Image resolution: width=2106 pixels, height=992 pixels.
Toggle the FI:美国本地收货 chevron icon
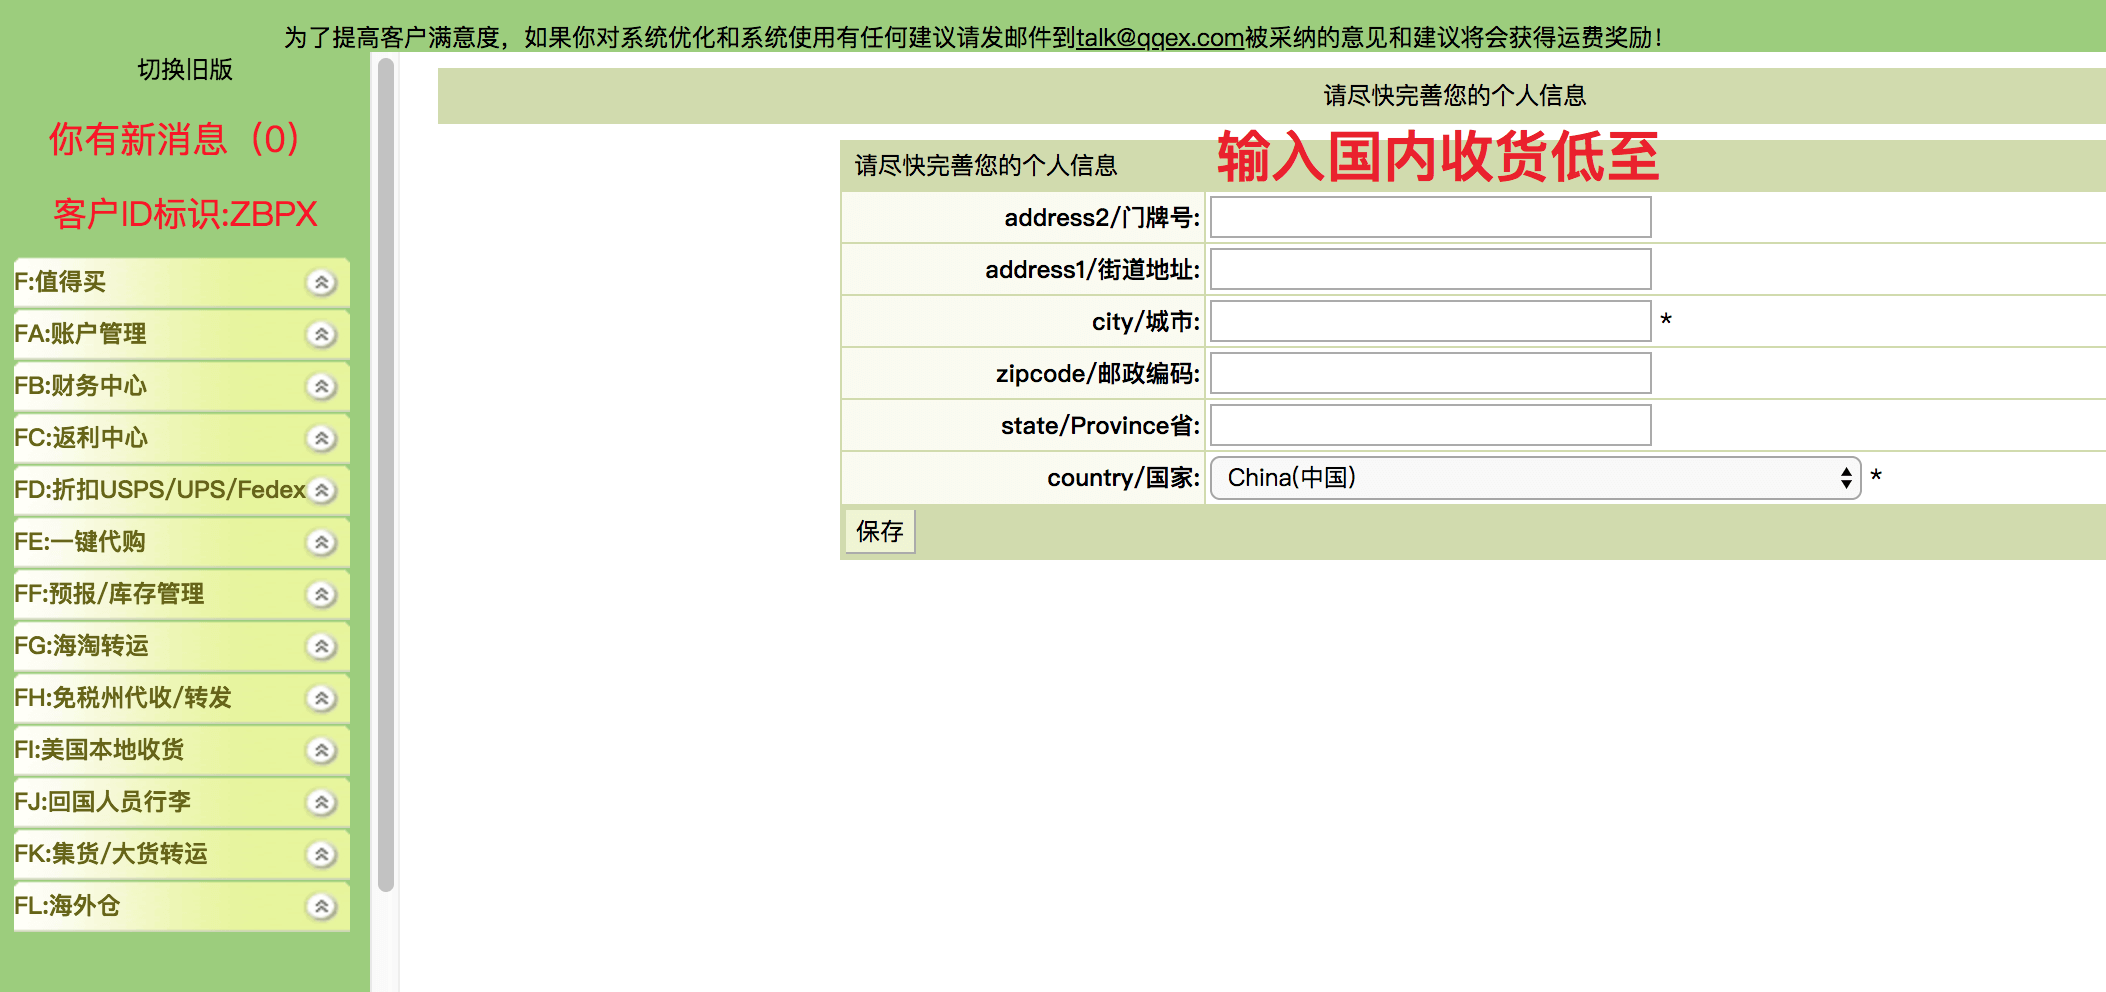[321, 751]
